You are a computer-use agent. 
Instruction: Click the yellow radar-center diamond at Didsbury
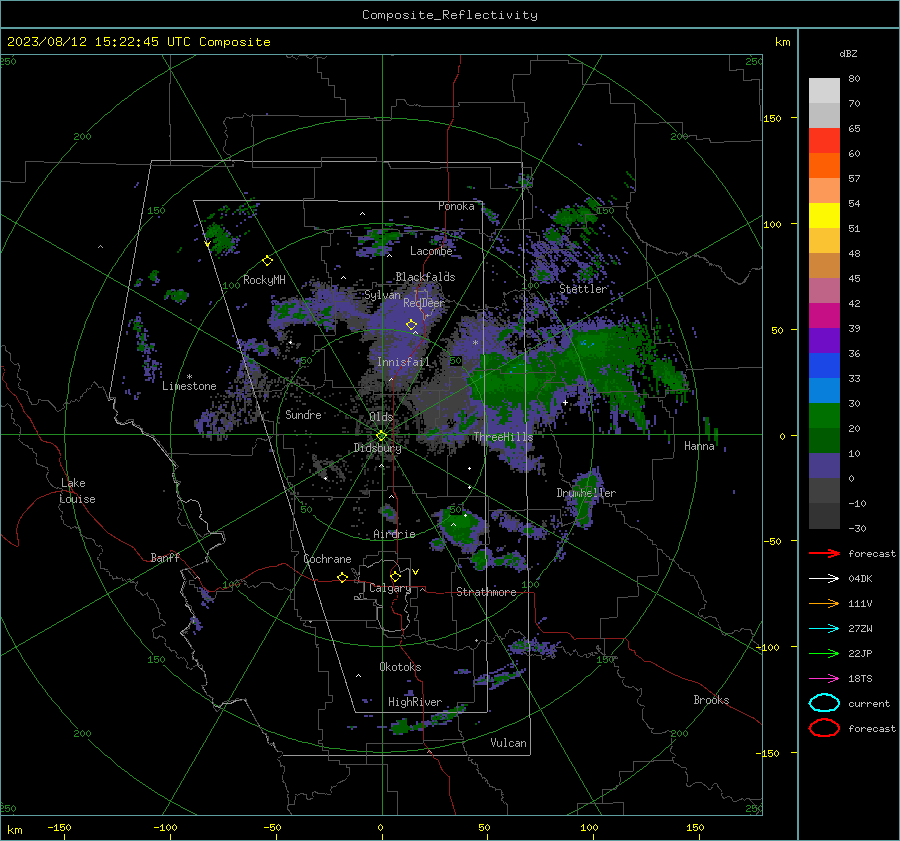tap(381, 436)
